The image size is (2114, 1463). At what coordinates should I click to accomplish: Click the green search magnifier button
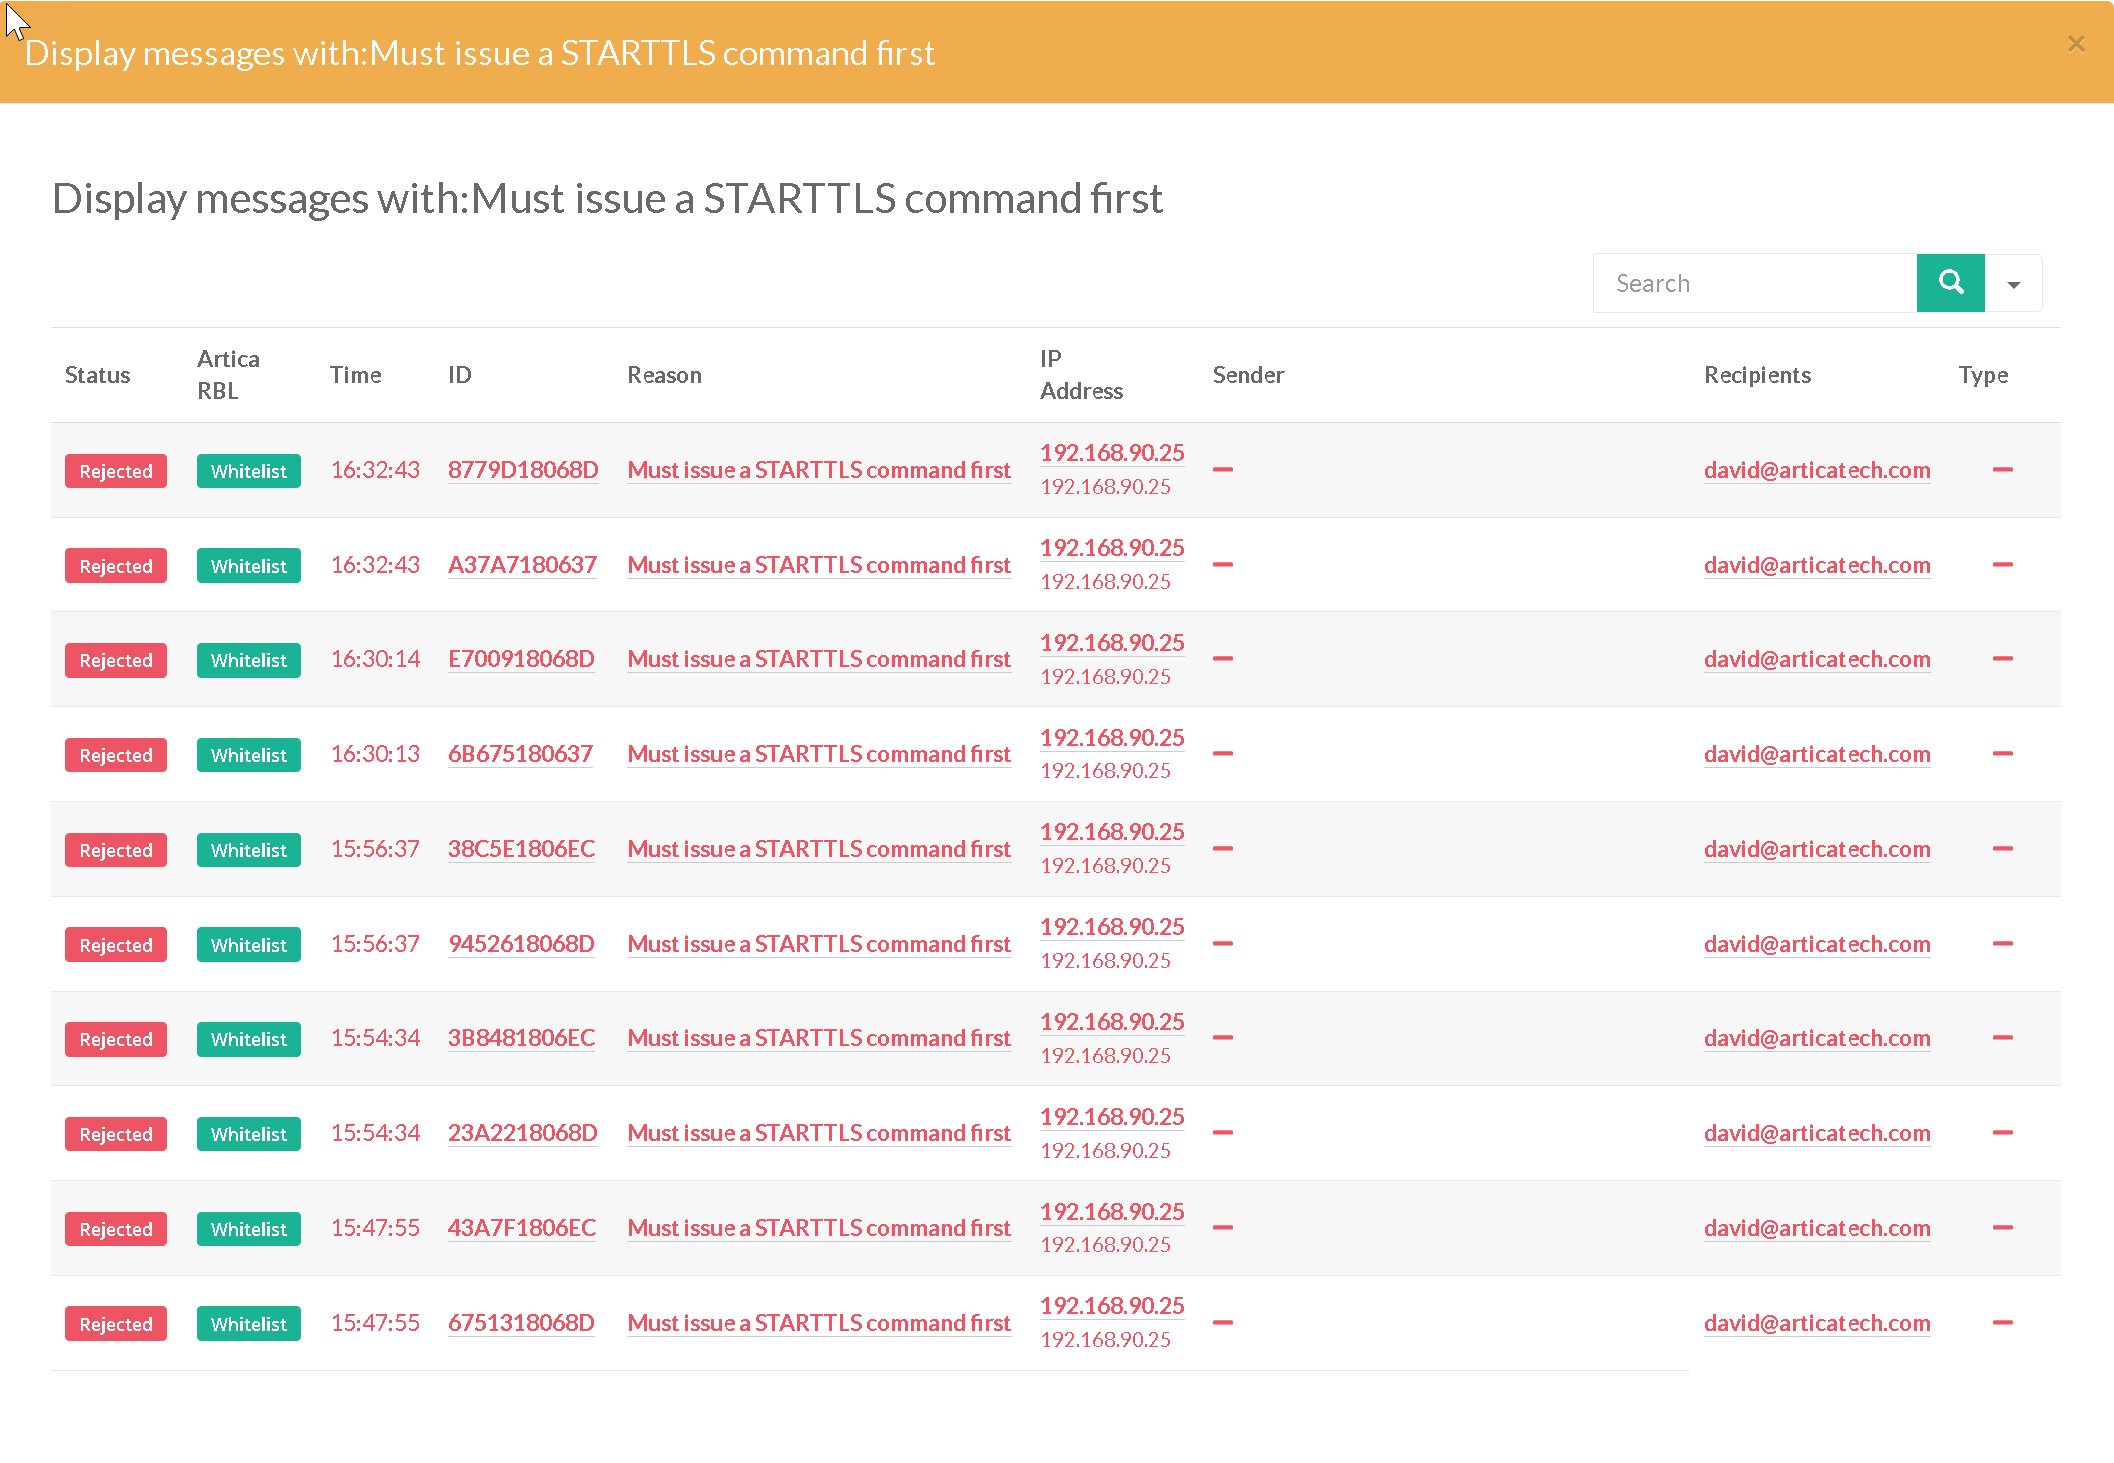[1950, 283]
